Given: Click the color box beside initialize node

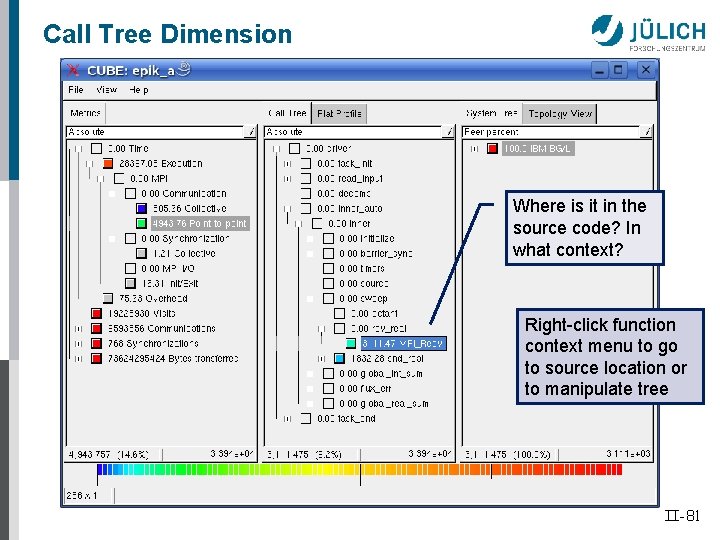Looking at the screenshot, I should 328,238.
